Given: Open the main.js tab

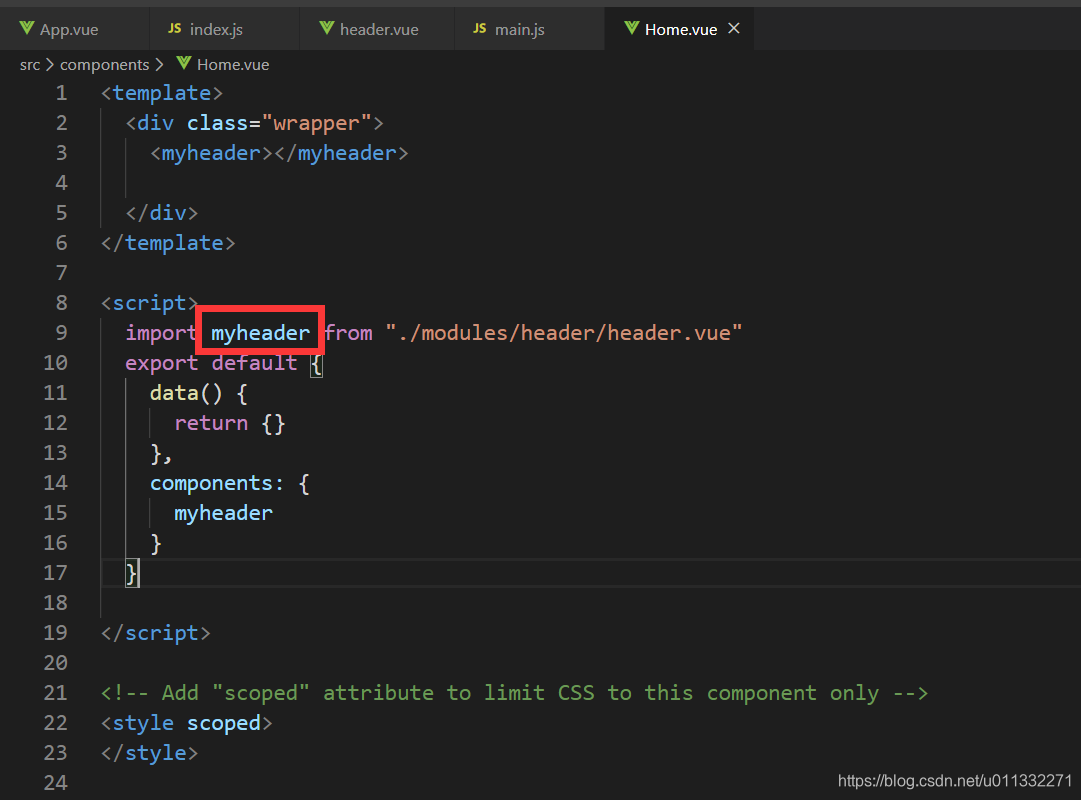Looking at the screenshot, I should pyautogui.click(x=529, y=29).
